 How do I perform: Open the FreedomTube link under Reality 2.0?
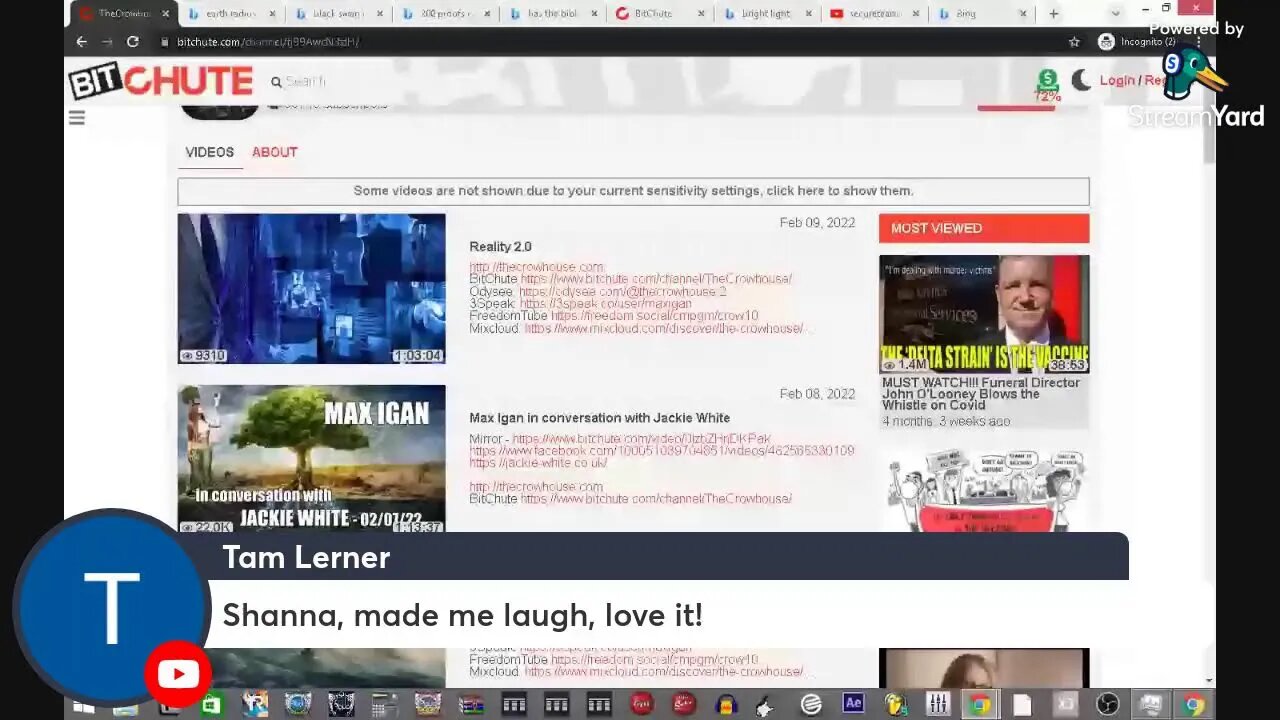point(654,315)
